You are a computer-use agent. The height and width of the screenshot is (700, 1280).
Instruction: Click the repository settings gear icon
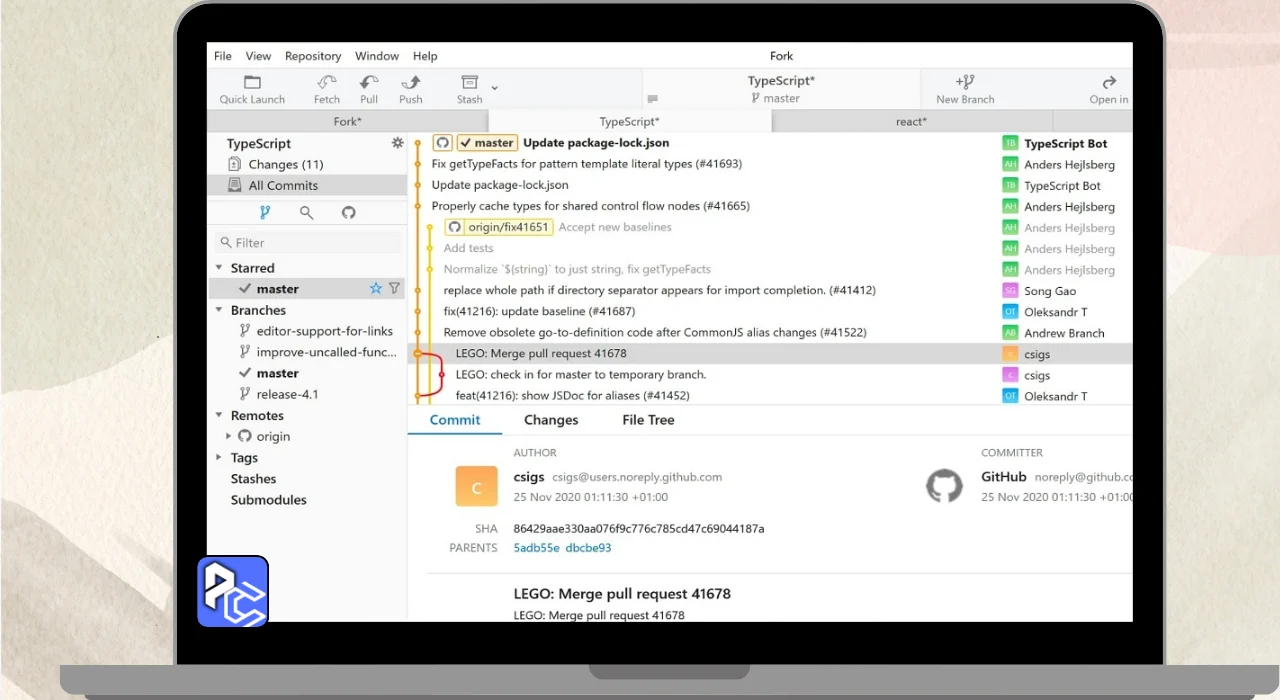point(397,144)
